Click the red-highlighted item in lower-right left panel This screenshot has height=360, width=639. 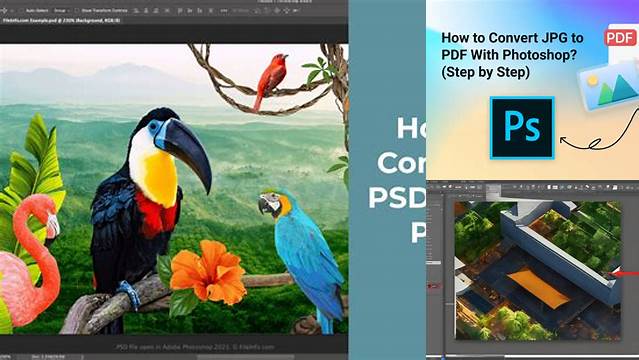pos(434,286)
